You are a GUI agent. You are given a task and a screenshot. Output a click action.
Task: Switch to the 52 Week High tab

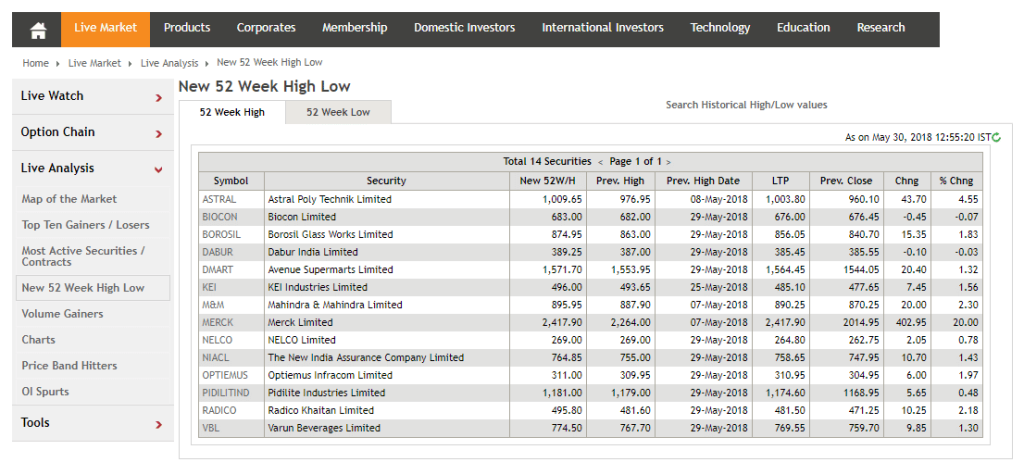(232, 112)
